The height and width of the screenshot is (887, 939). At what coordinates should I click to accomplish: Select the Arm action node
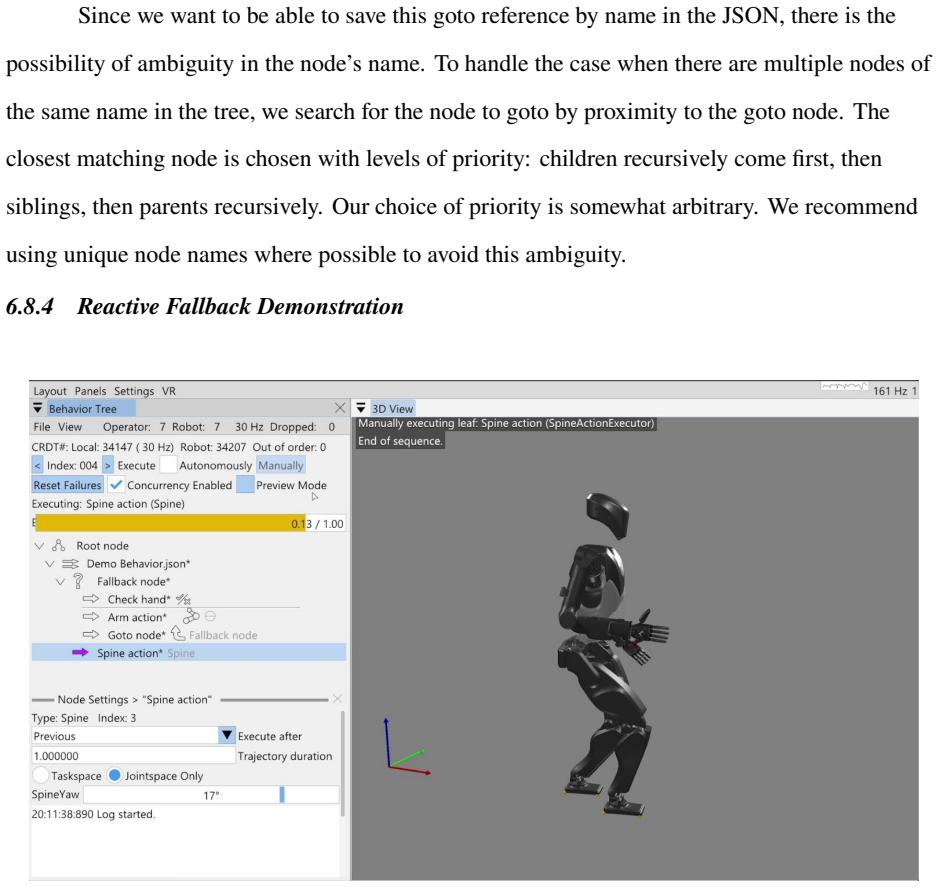[137, 617]
